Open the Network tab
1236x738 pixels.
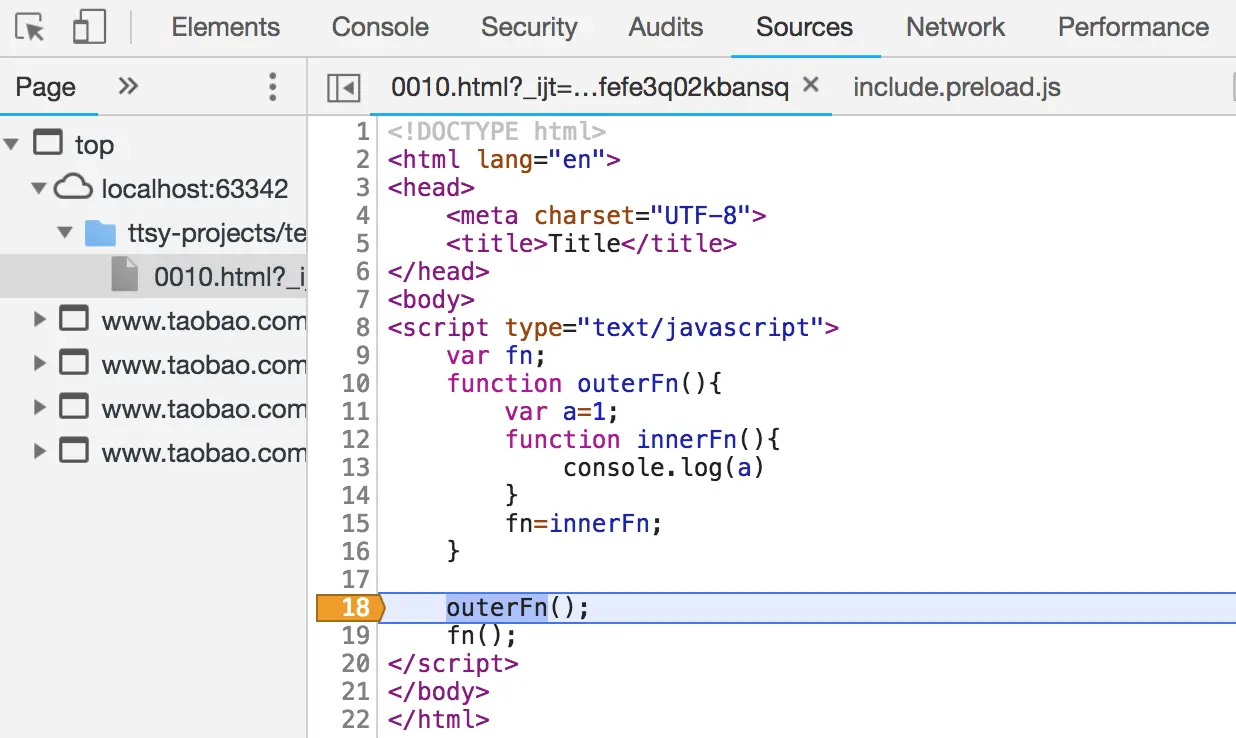coord(955,28)
